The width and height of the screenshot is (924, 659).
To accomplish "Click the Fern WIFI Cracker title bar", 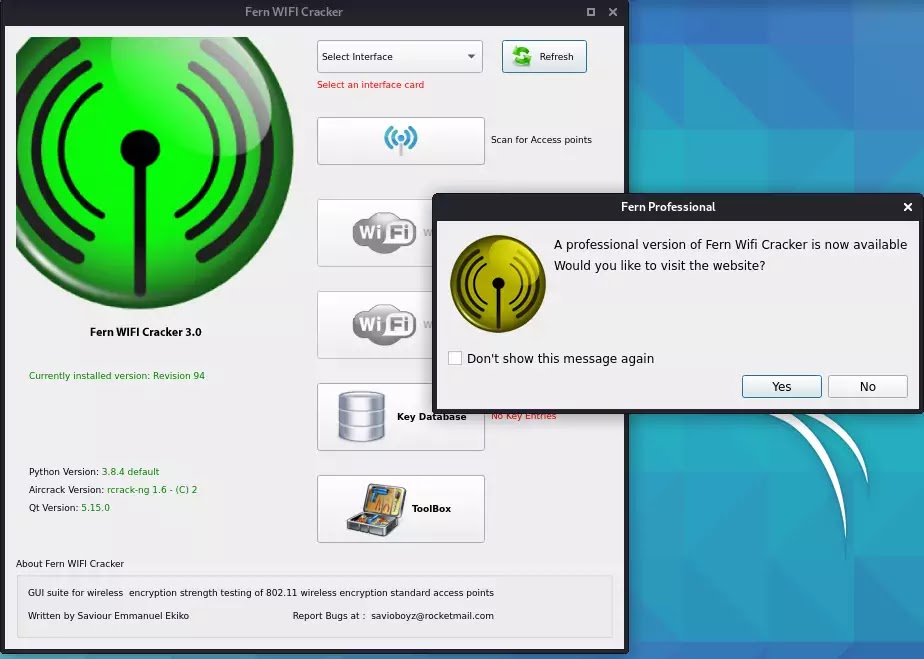I will click(x=293, y=12).
